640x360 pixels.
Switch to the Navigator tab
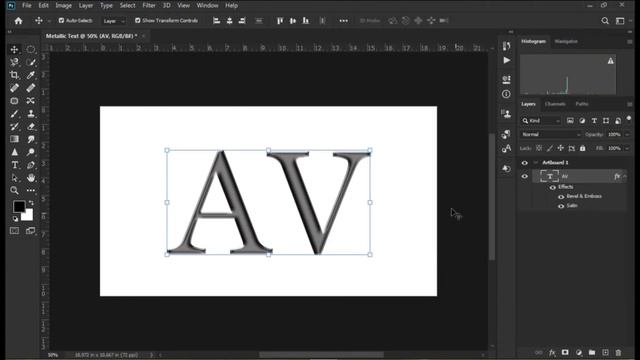coord(566,42)
